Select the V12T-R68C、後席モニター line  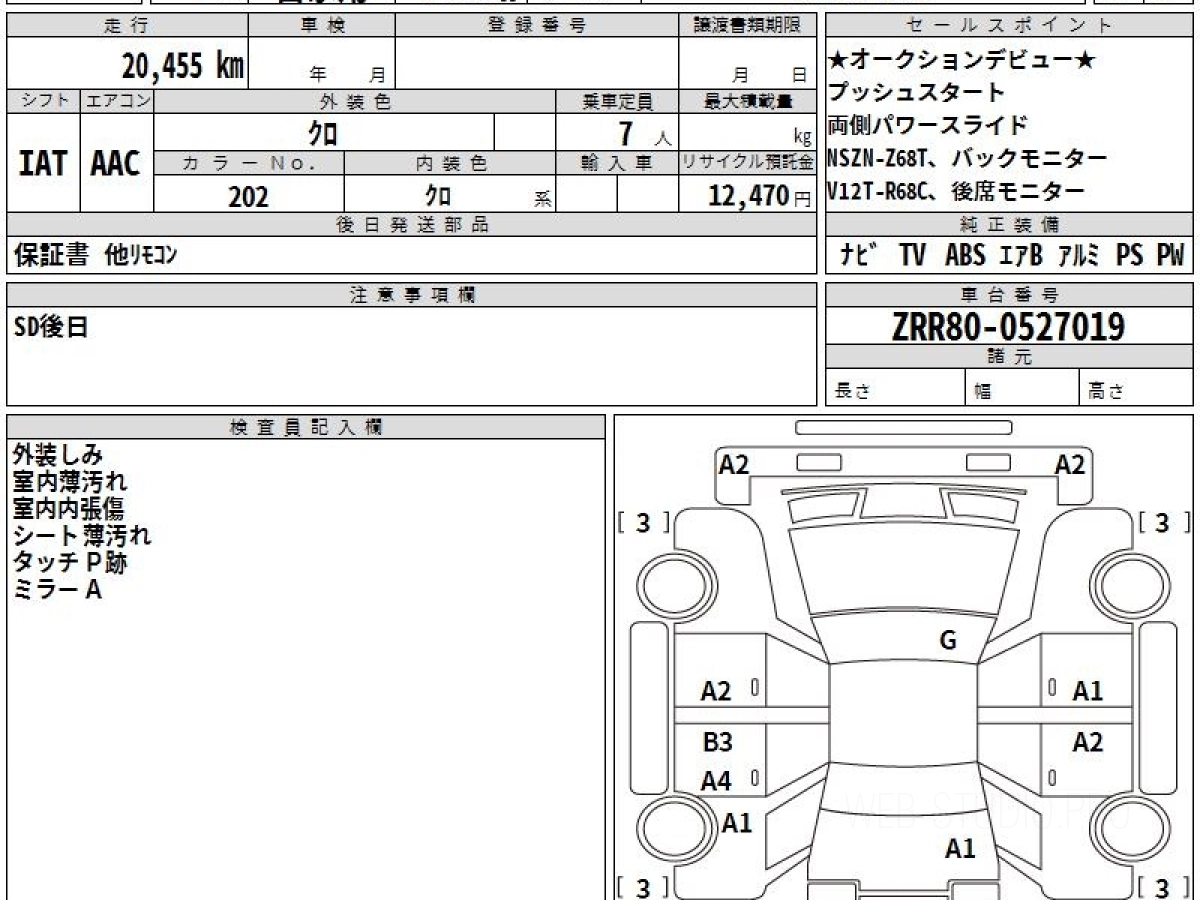[x=956, y=191]
